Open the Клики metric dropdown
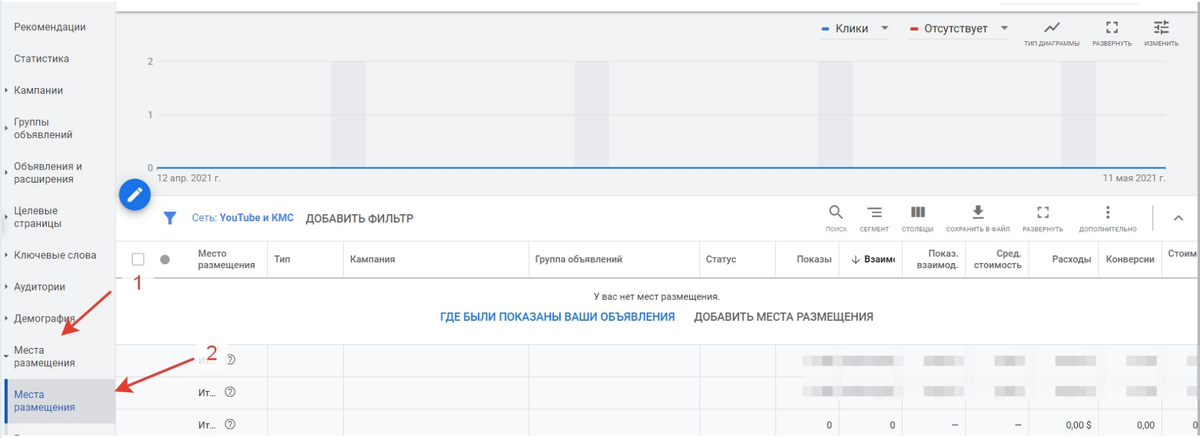1200x438 pixels. pyautogui.click(x=856, y=28)
